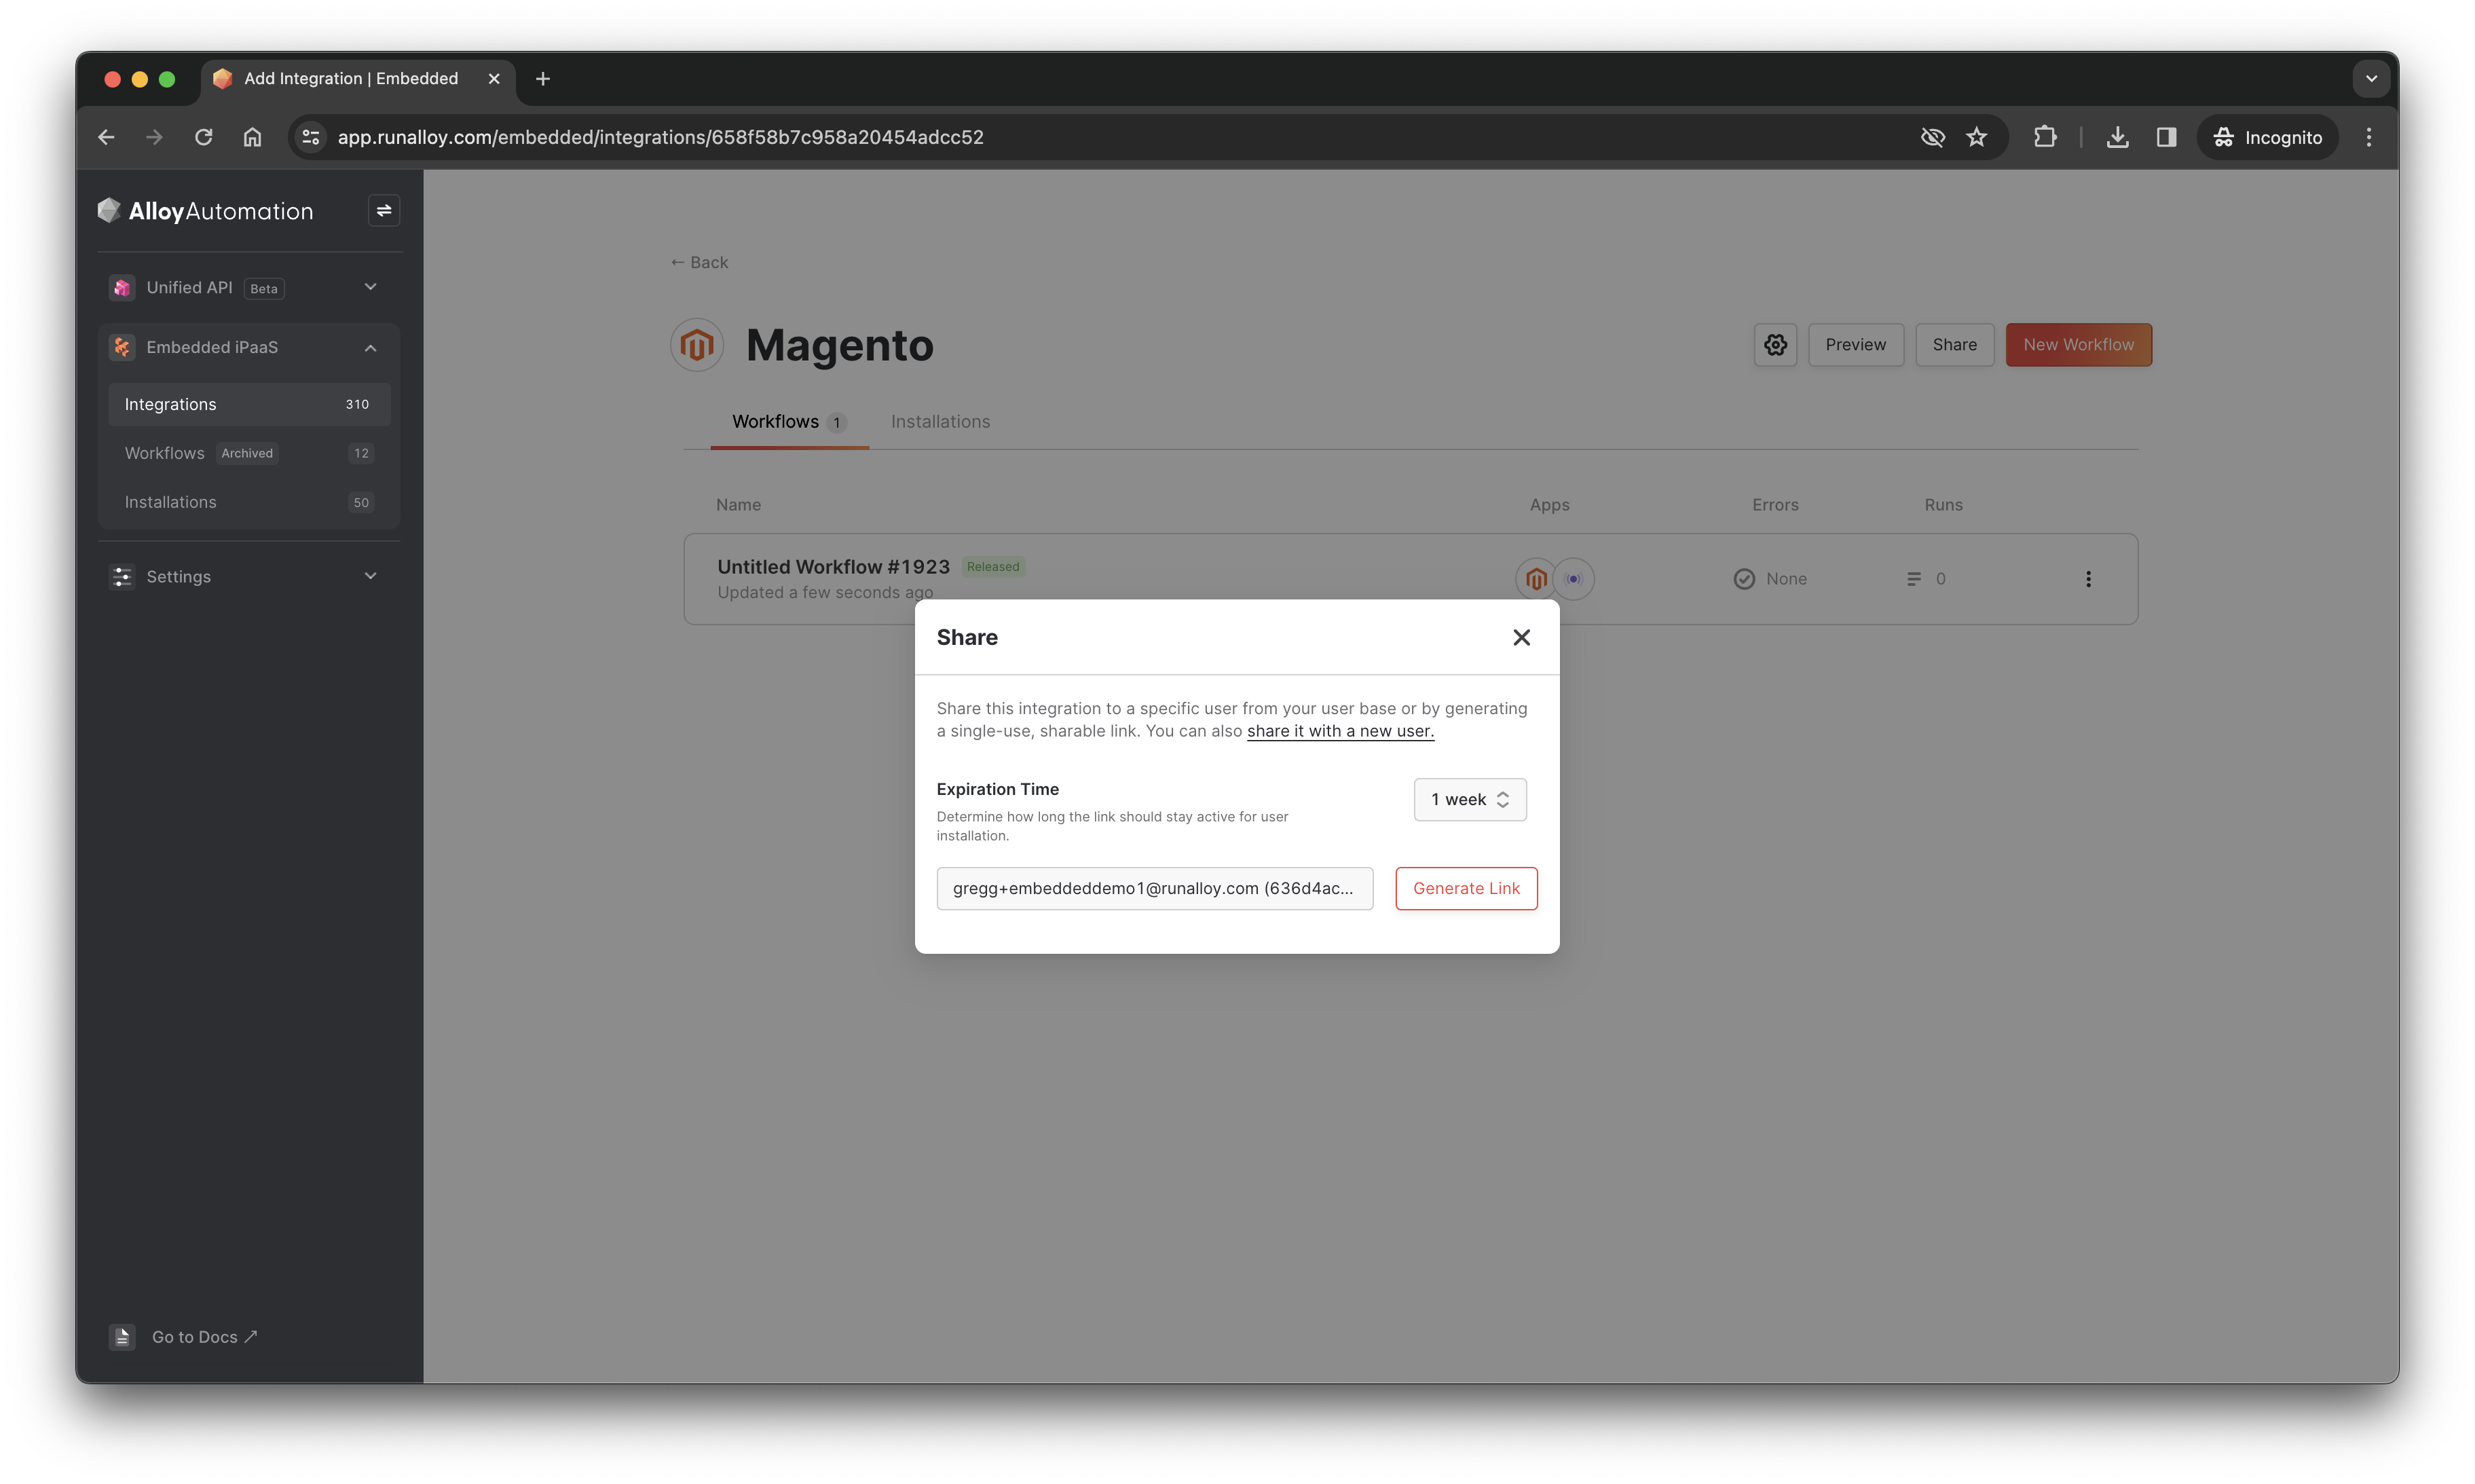Select Workflows in the sidebar
Image resolution: width=2475 pixels, height=1484 pixels.
point(165,453)
